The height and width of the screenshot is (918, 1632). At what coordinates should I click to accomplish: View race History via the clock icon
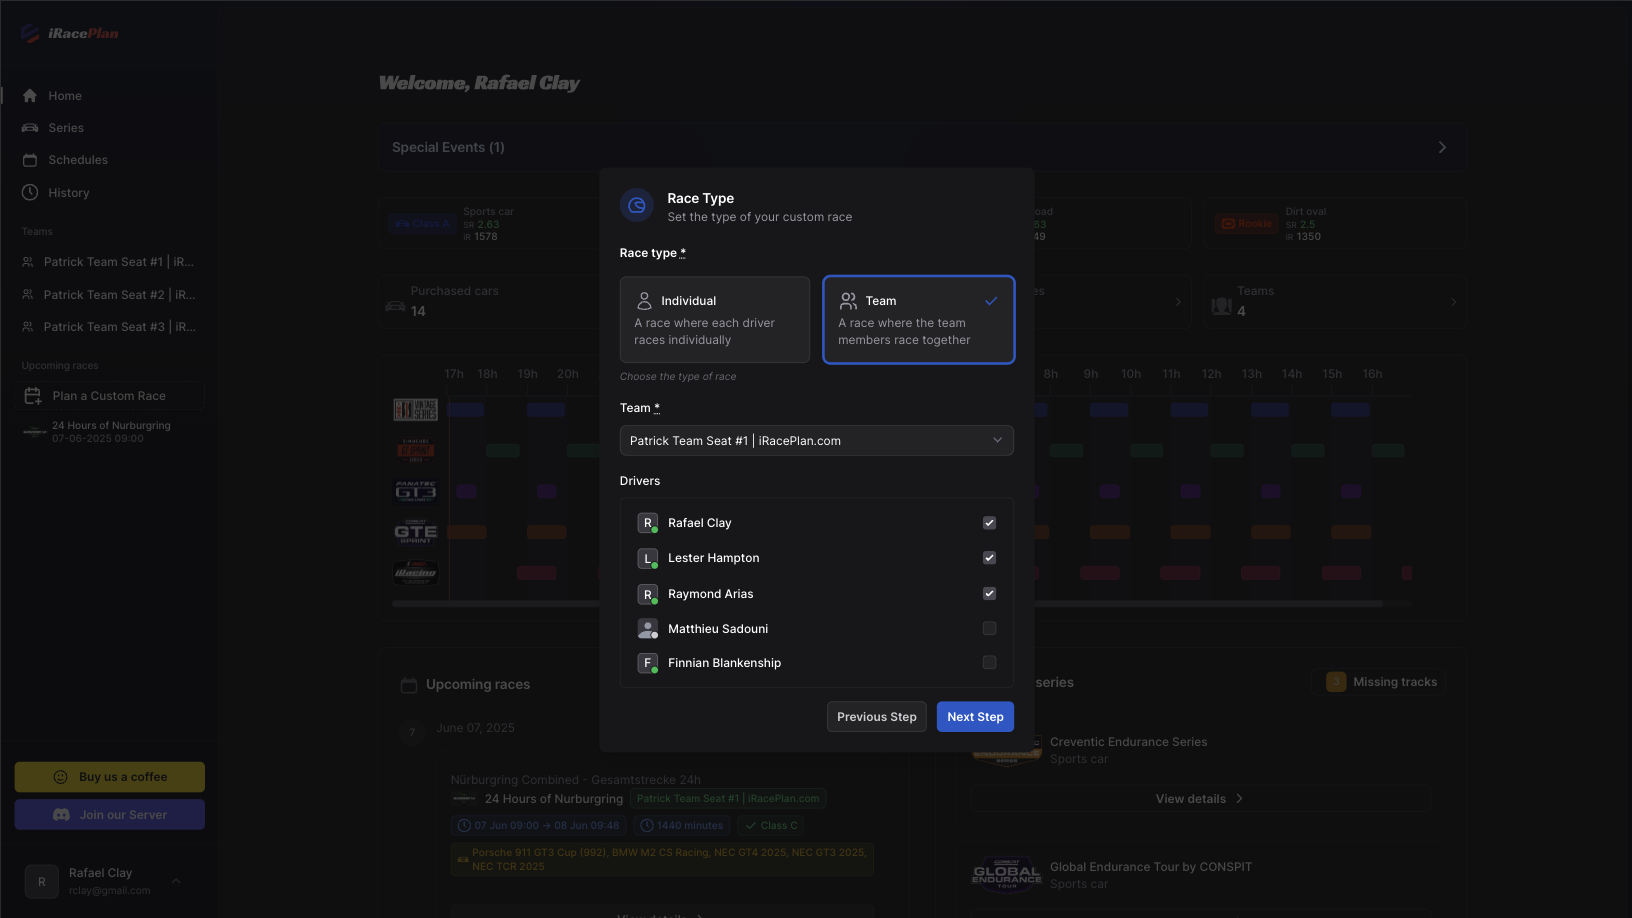pos(31,192)
